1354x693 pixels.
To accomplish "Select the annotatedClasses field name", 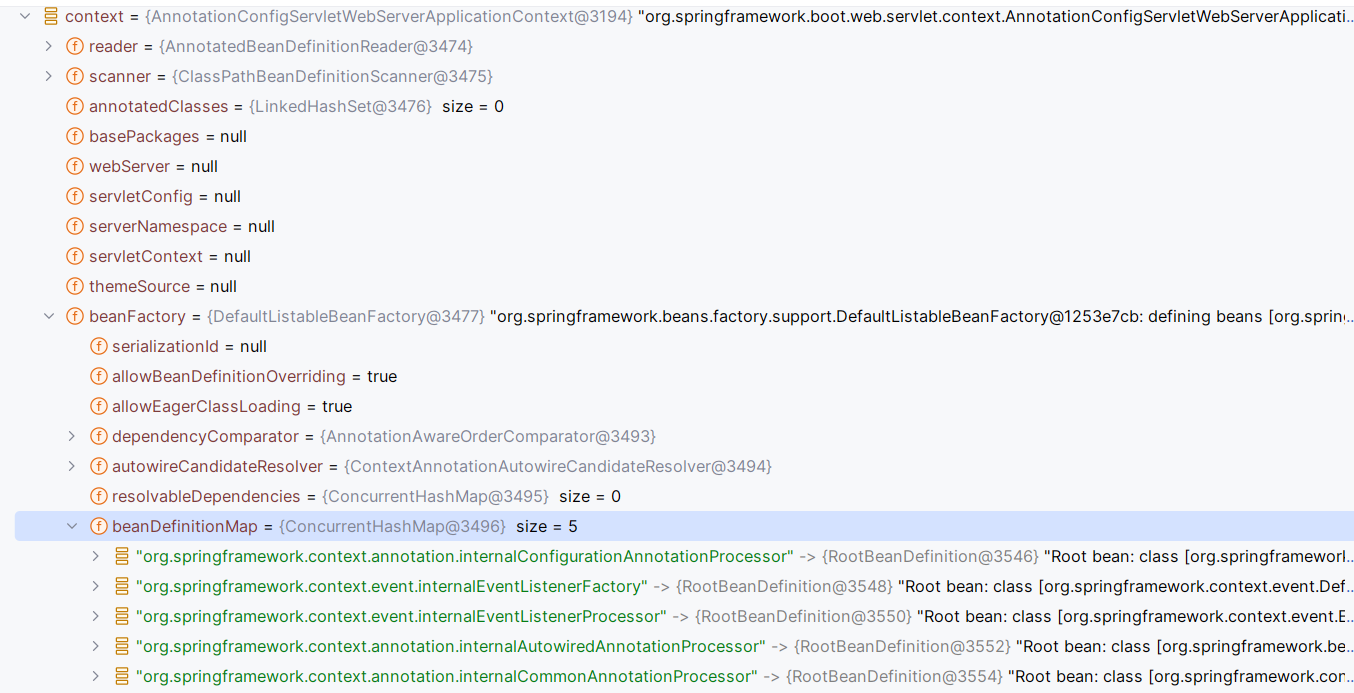I will point(159,106).
